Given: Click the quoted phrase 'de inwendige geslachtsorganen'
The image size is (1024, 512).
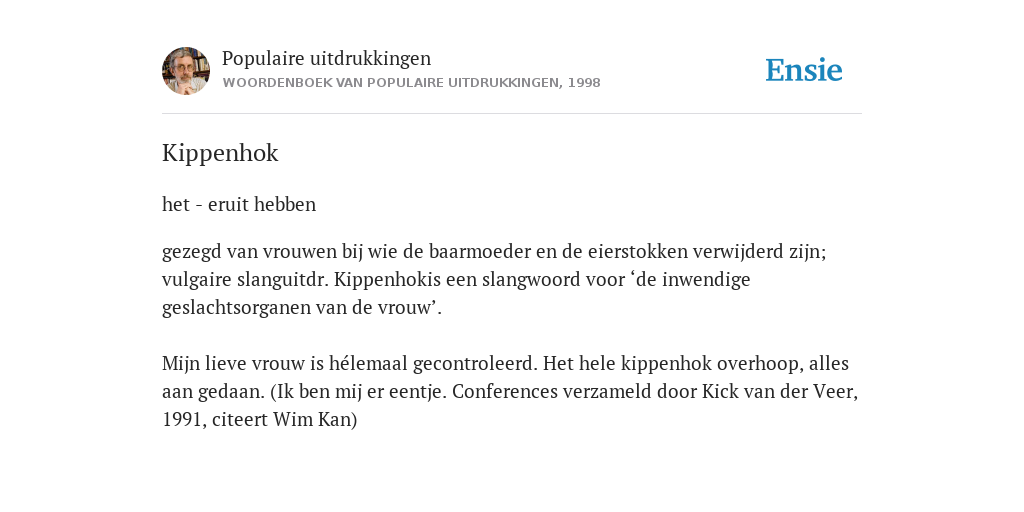Looking at the screenshot, I should [x=456, y=293].
